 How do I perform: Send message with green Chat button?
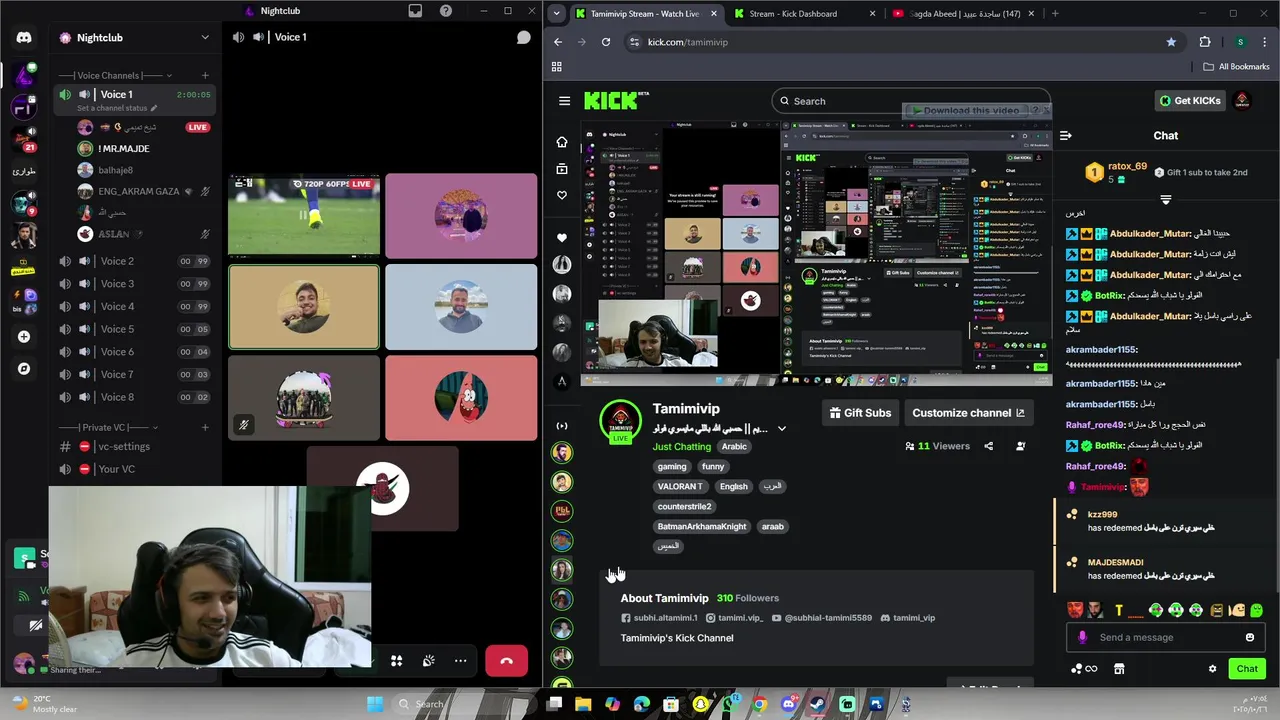[x=1247, y=669]
